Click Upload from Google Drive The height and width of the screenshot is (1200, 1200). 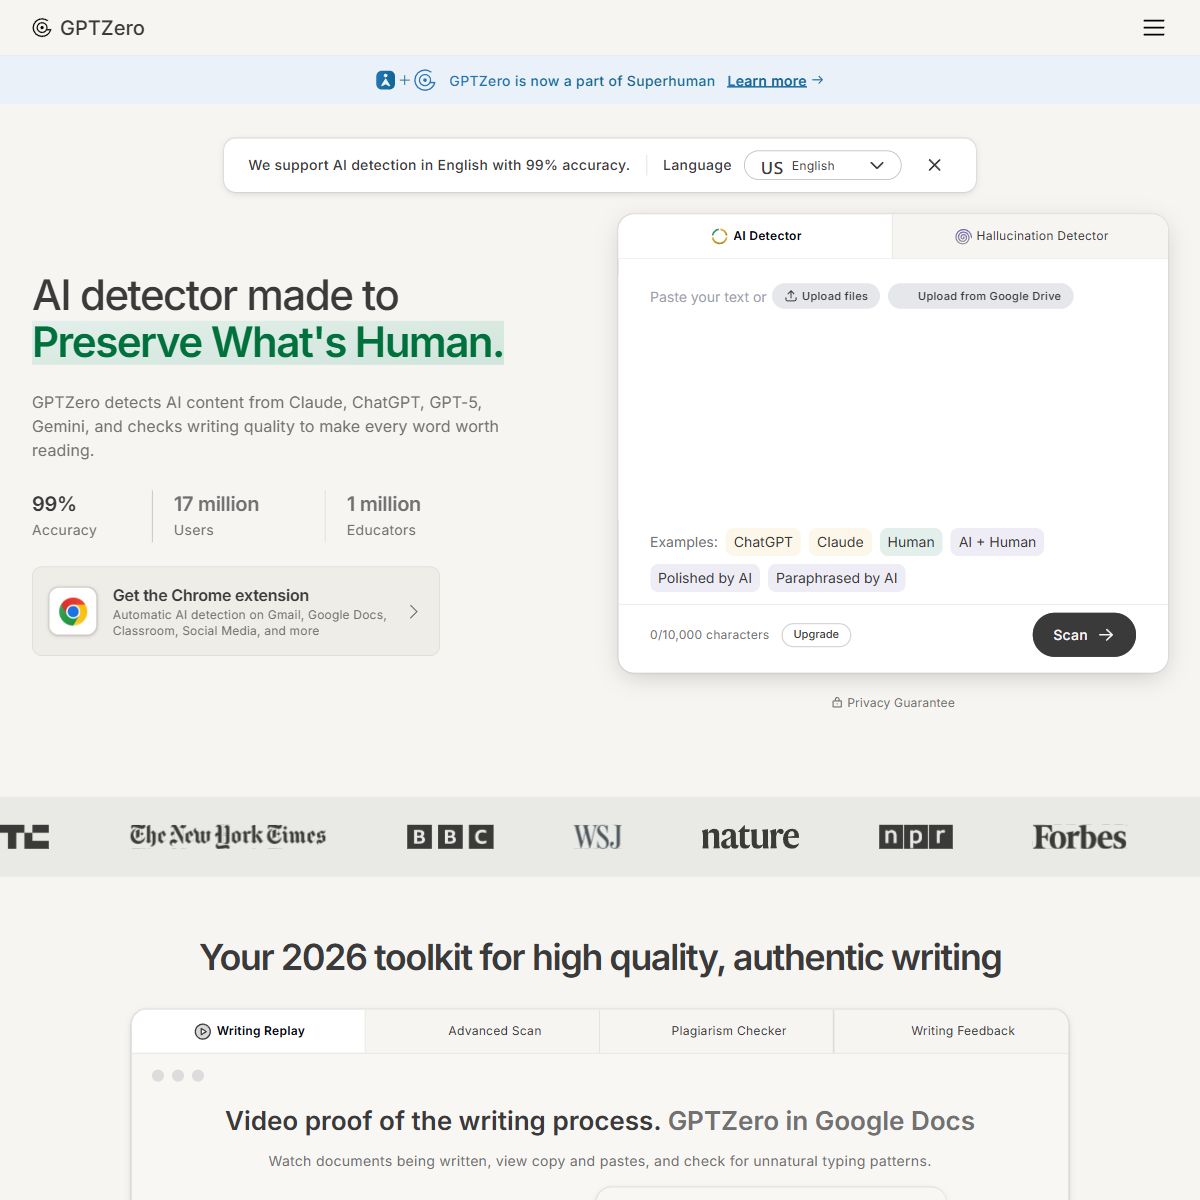(x=981, y=296)
